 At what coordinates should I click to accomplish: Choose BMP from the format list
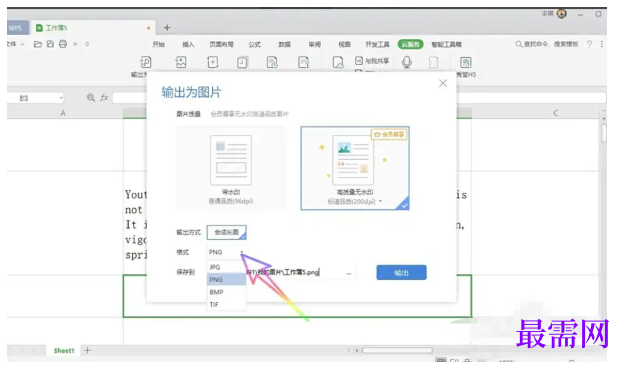tap(226, 292)
